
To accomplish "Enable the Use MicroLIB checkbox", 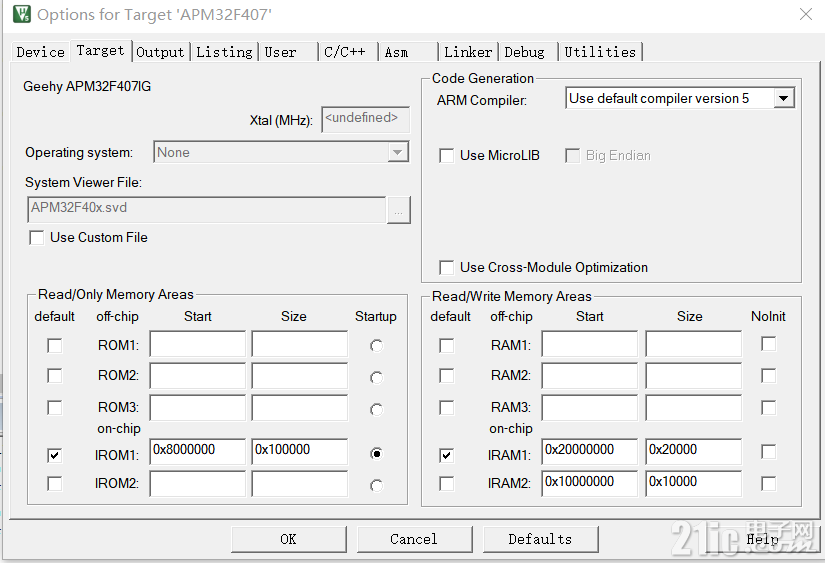I will click(447, 156).
